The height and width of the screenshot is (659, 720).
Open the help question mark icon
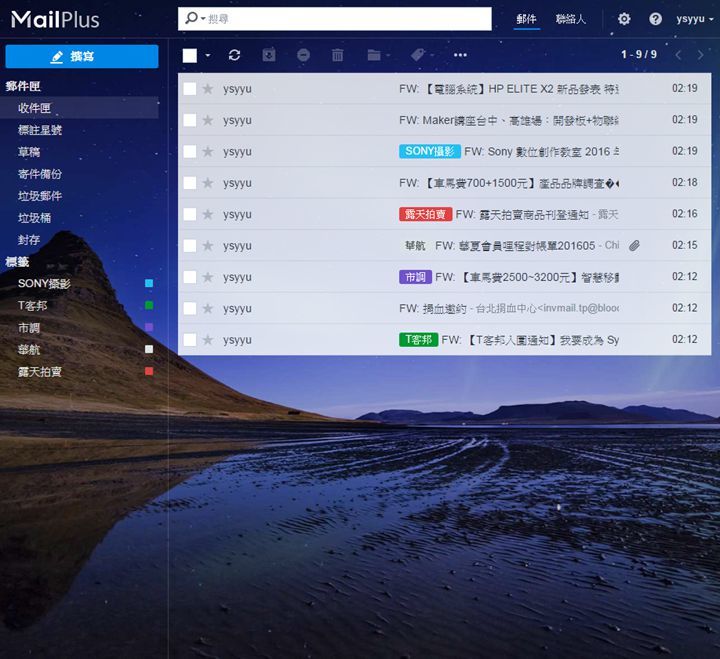click(x=655, y=19)
